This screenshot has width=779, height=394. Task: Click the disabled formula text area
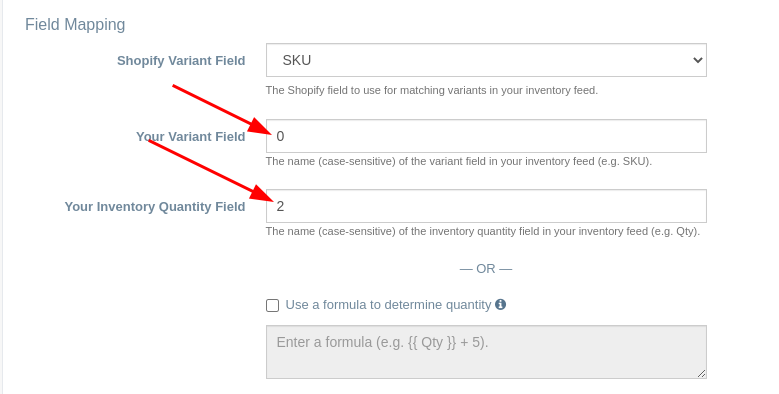[486, 352]
